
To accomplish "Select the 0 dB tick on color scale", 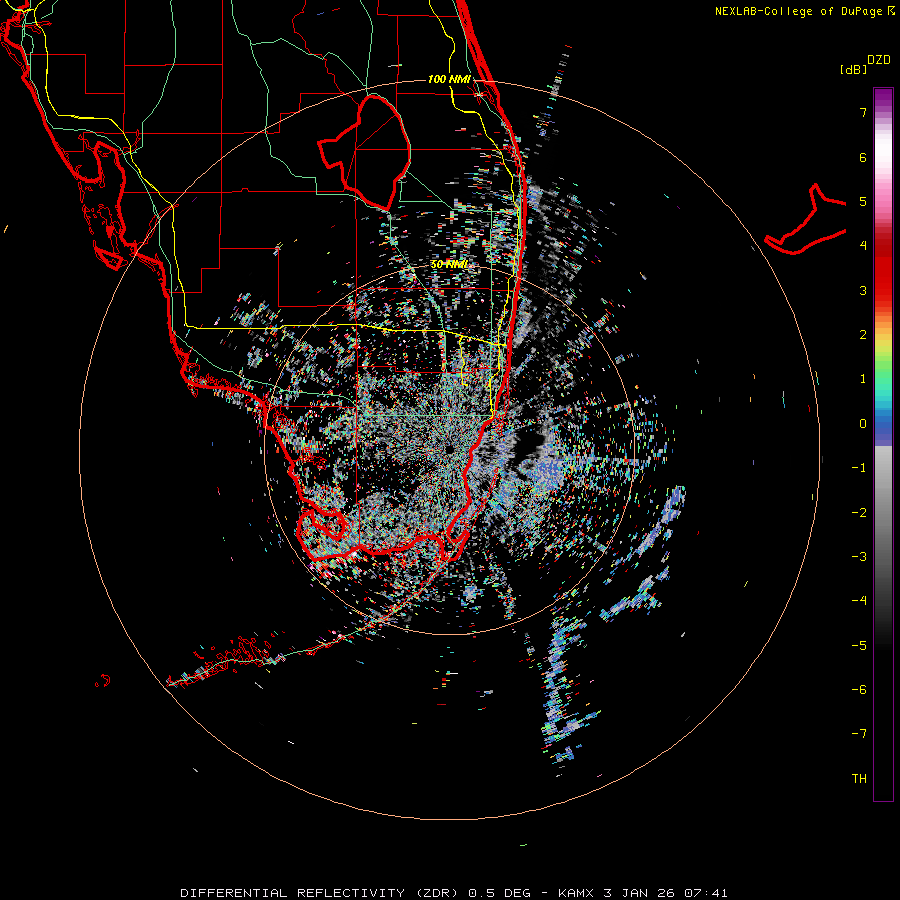I will (x=863, y=424).
